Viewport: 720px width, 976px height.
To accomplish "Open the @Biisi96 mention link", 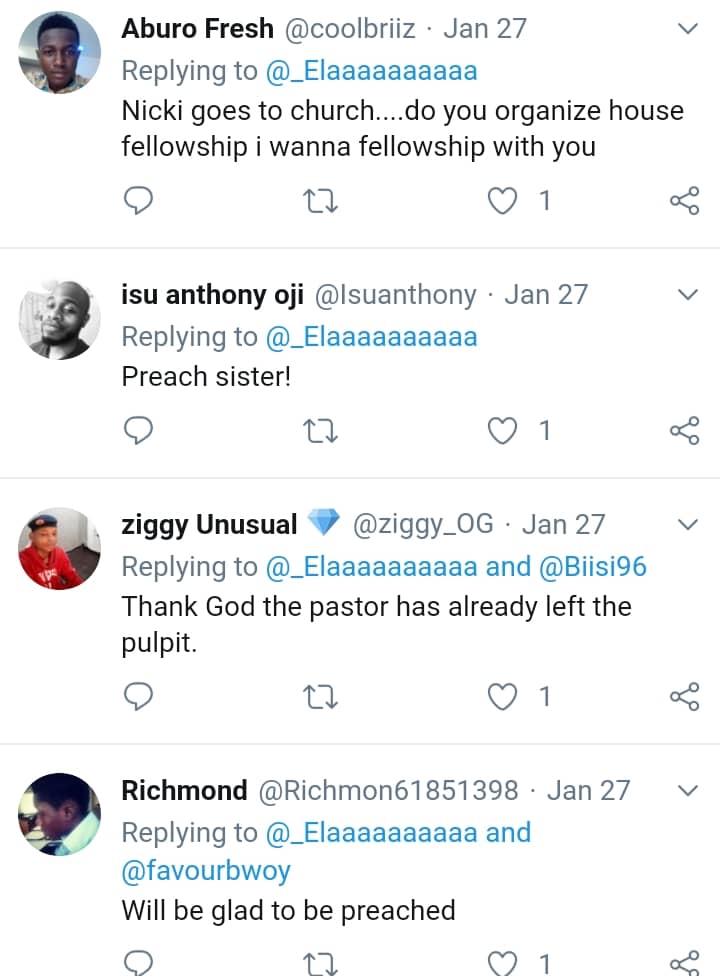I will pyautogui.click(x=592, y=567).
